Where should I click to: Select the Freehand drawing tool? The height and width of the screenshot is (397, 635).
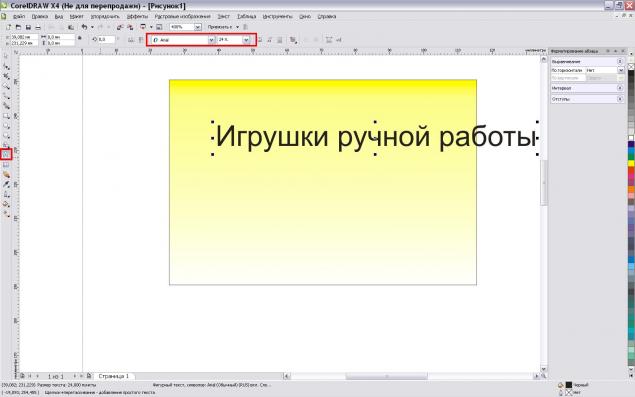click(x=6, y=96)
